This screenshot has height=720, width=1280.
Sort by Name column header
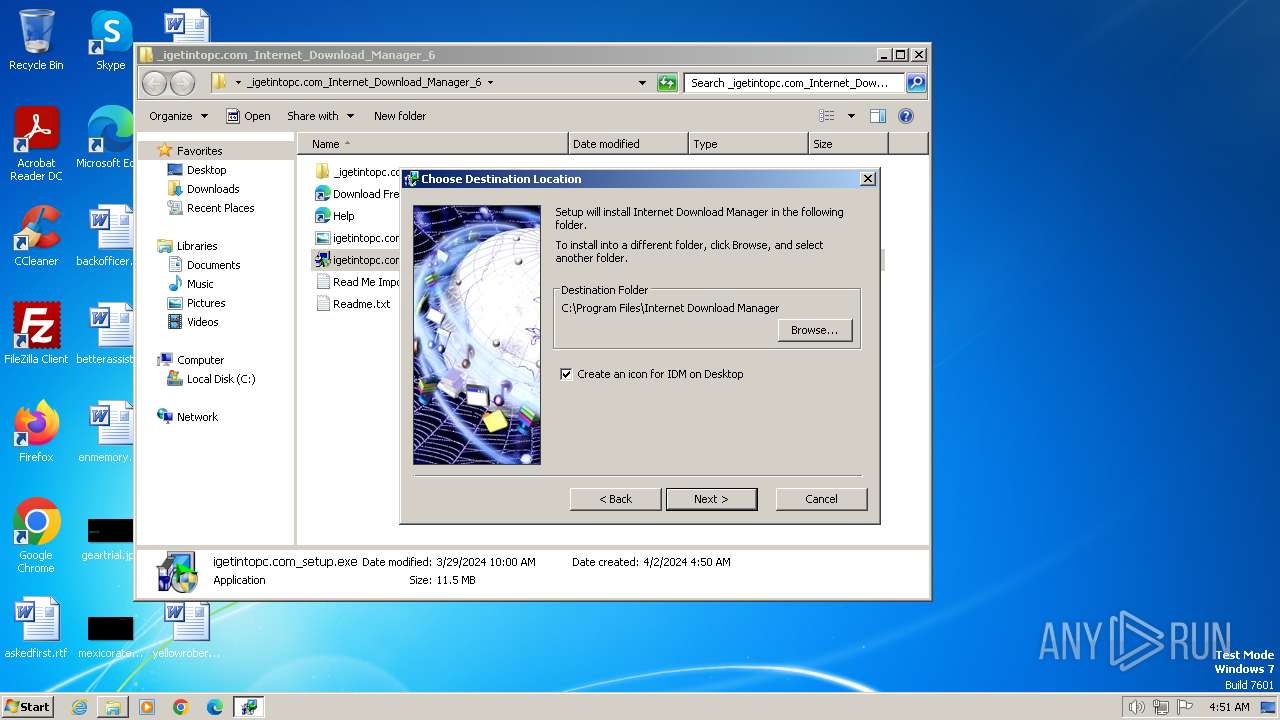(x=433, y=144)
